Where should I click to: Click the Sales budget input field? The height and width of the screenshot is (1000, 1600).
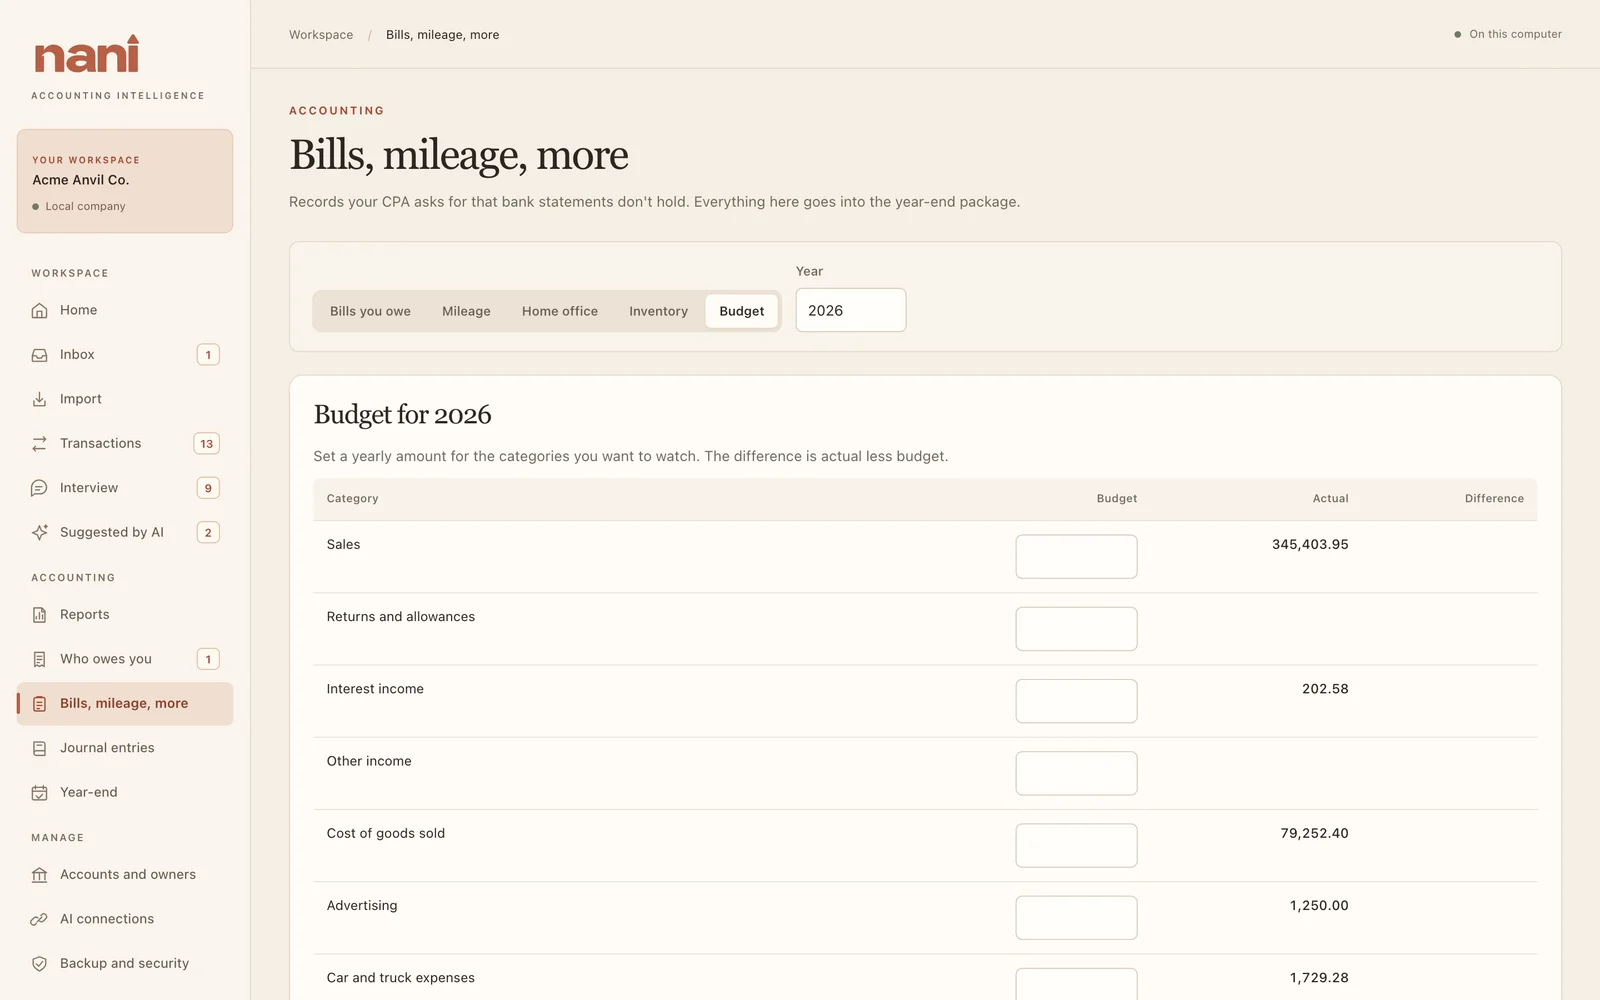1076,556
